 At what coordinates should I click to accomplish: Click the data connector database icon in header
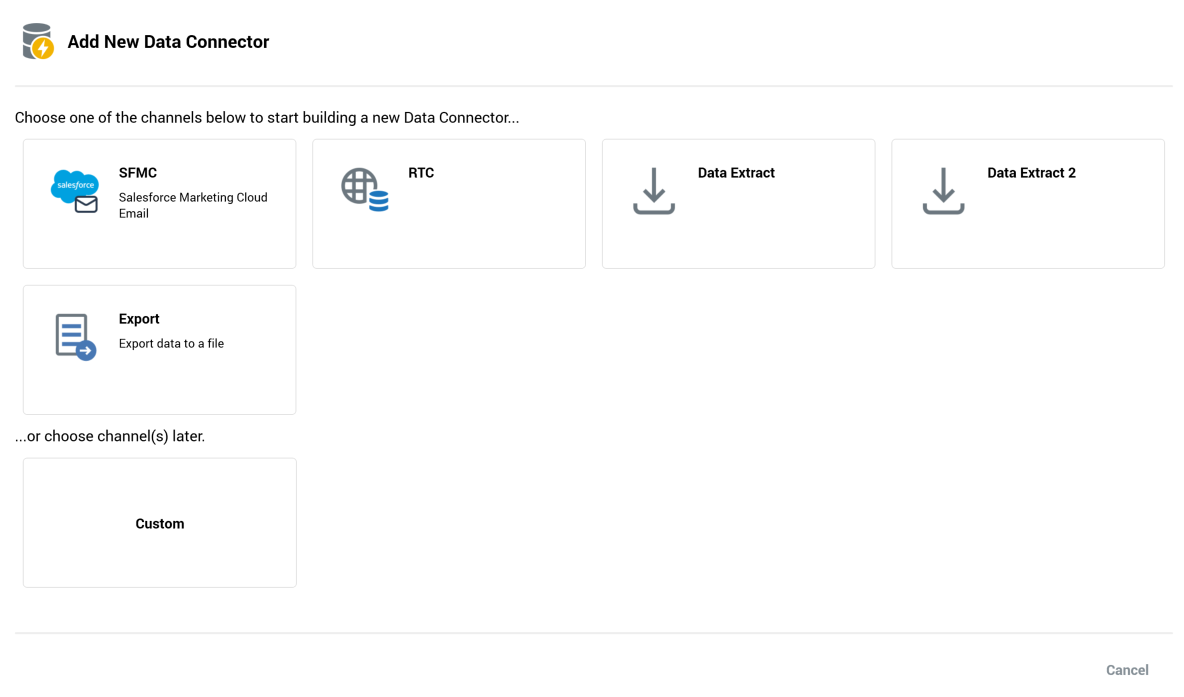[x=37, y=41]
